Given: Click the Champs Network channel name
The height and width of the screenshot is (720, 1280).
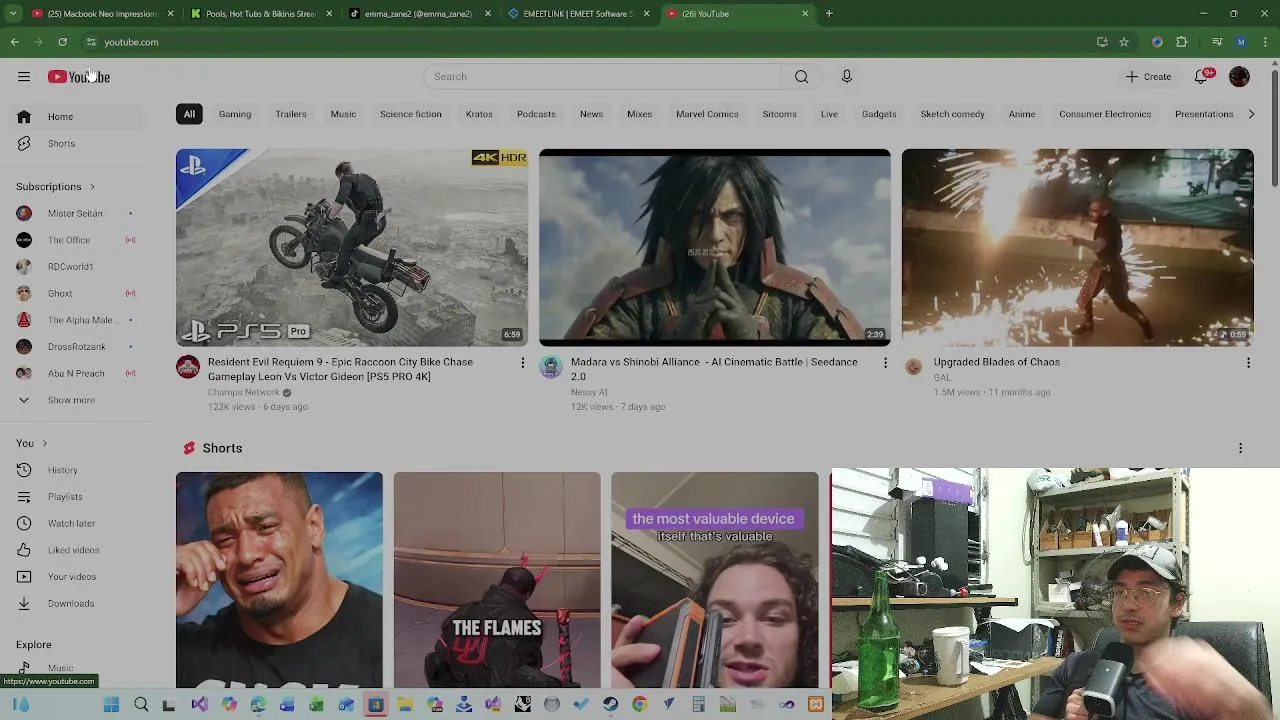Looking at the screenshot, I should (x=244, y=392).
